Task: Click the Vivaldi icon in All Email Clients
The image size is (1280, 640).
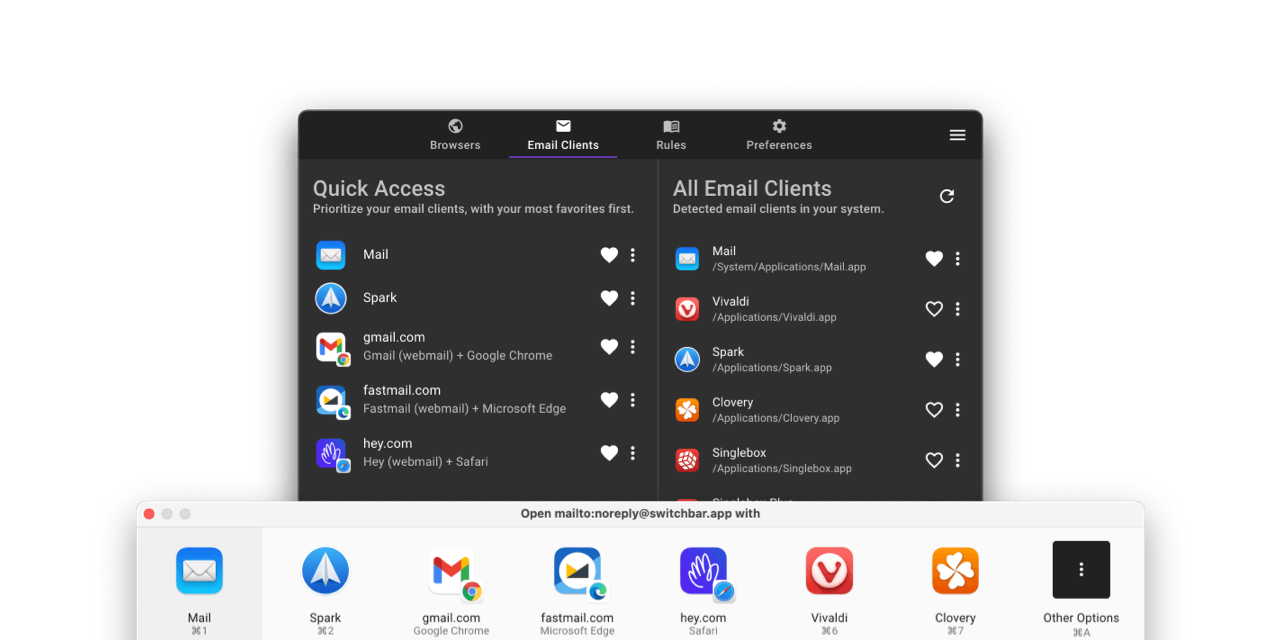Action: pyautogui.click(x=687, y=309)
